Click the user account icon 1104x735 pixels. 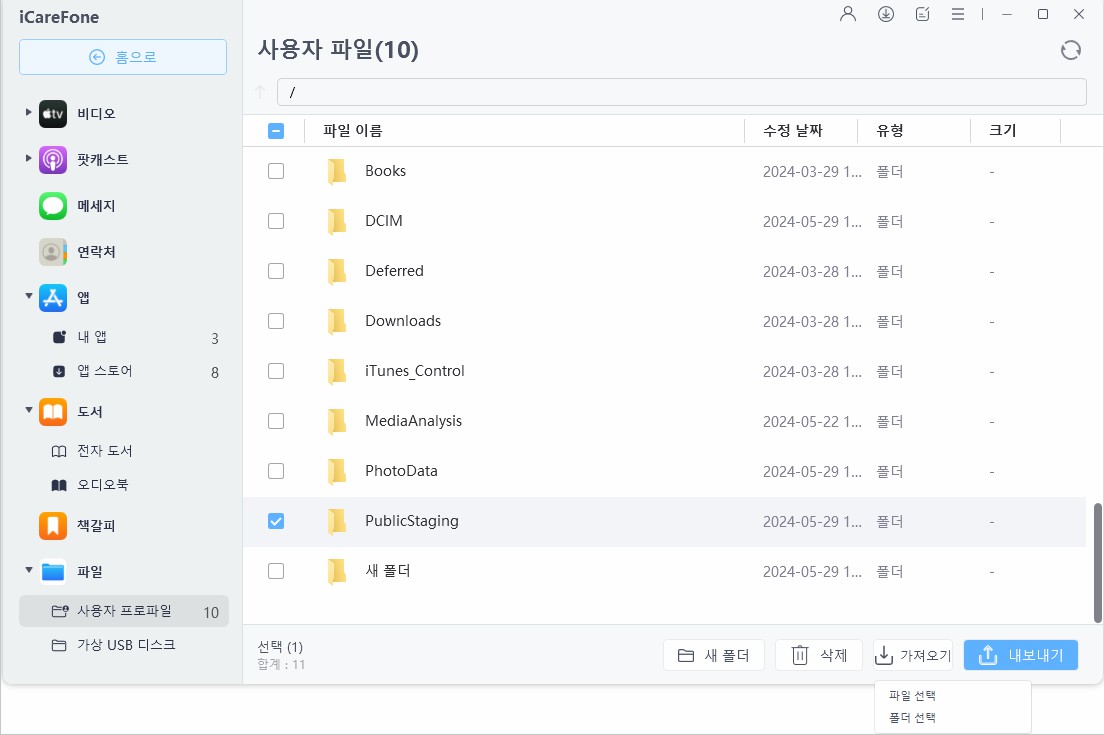click(847, 14)
